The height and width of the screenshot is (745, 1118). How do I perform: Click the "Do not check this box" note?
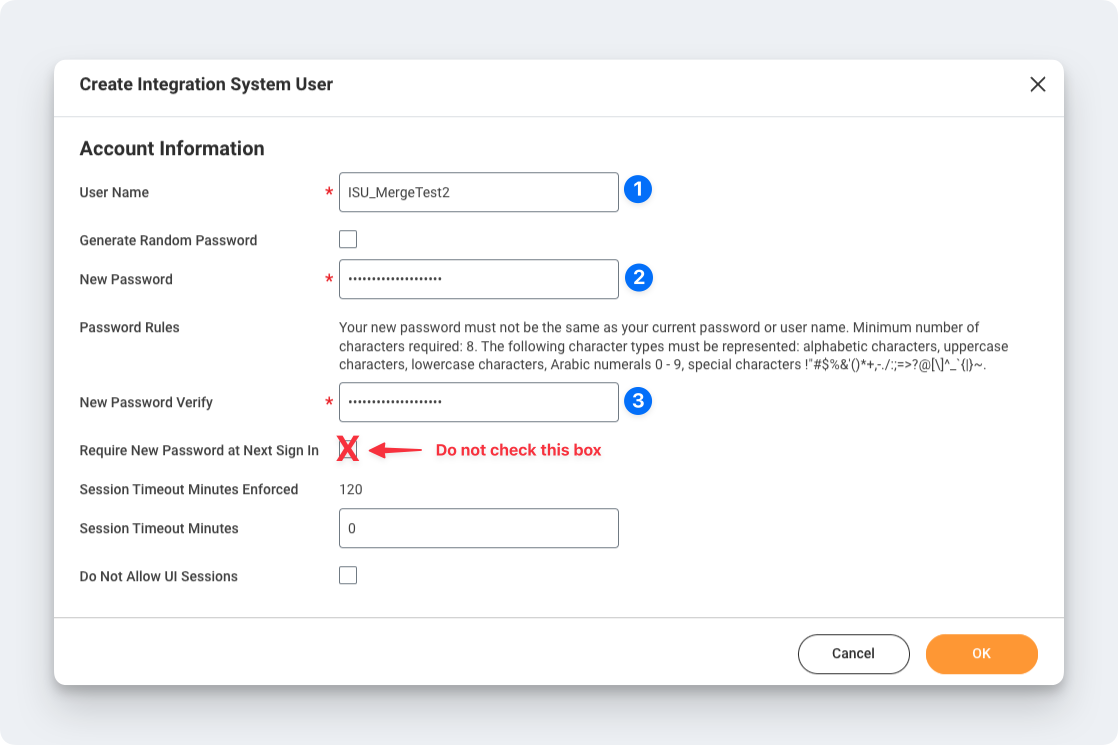coord(518,450)
